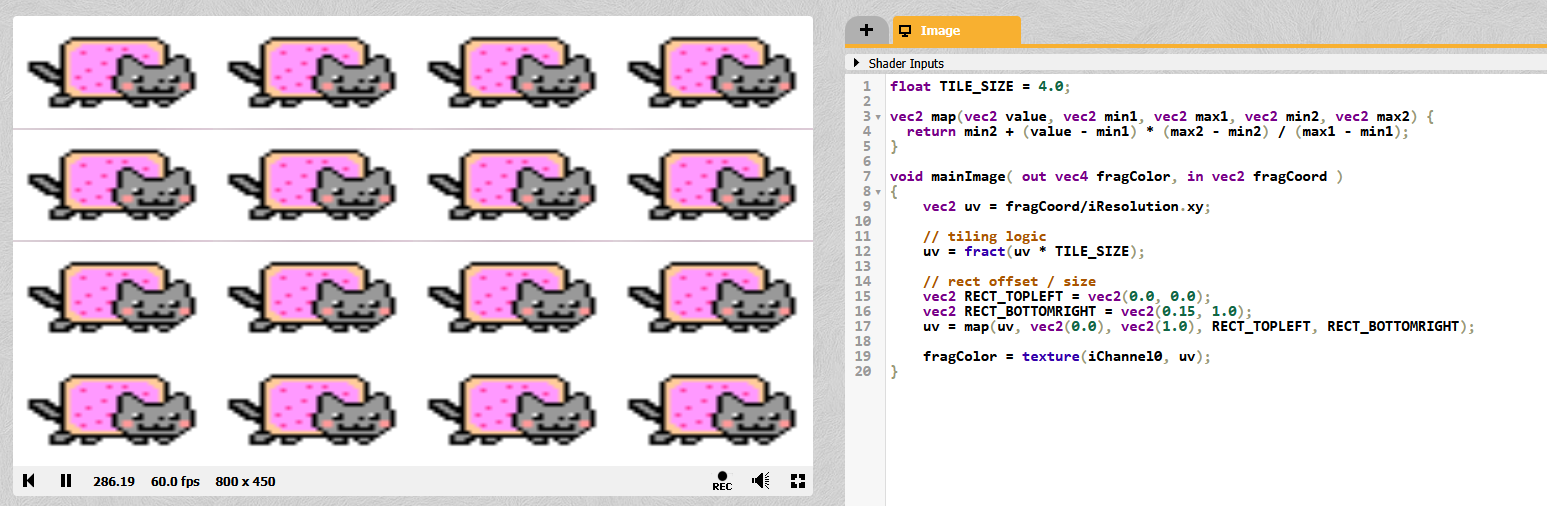Pause the shader playback
This screenshot has width=1547, height=506.
click(66, 481)
